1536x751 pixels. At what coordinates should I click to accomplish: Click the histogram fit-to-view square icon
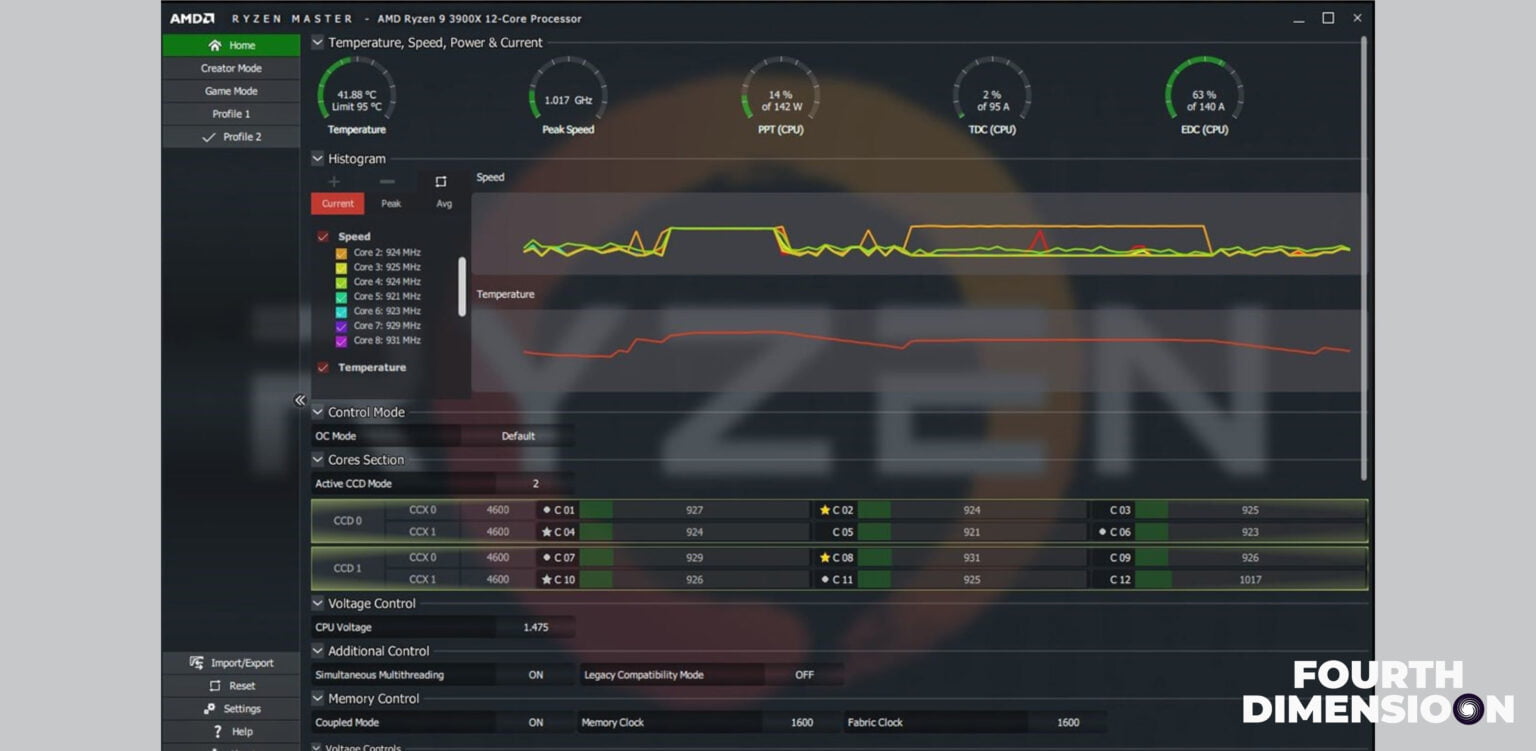(440, 181)
